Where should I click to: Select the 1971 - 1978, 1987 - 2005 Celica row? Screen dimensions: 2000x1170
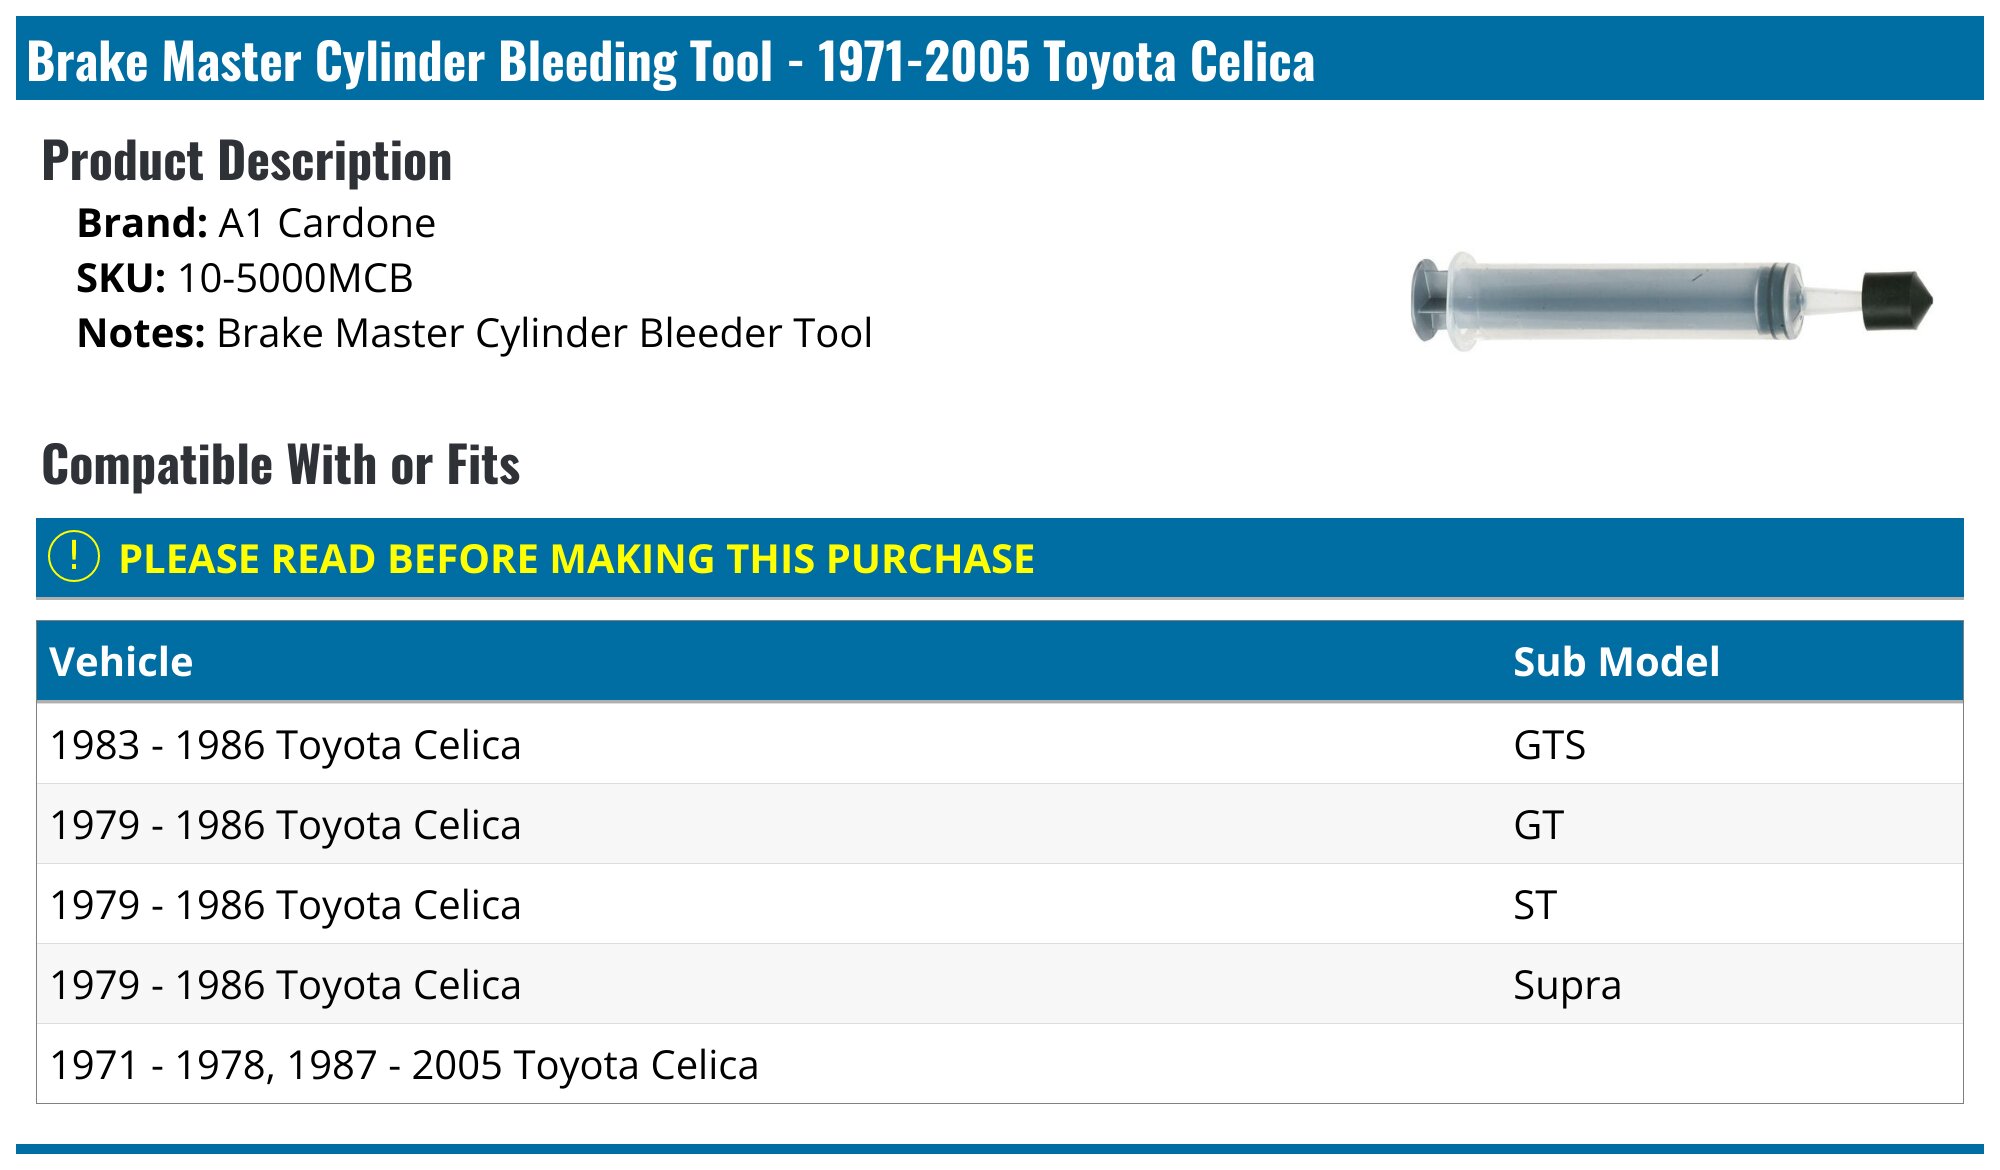[x=404, y=1065]
